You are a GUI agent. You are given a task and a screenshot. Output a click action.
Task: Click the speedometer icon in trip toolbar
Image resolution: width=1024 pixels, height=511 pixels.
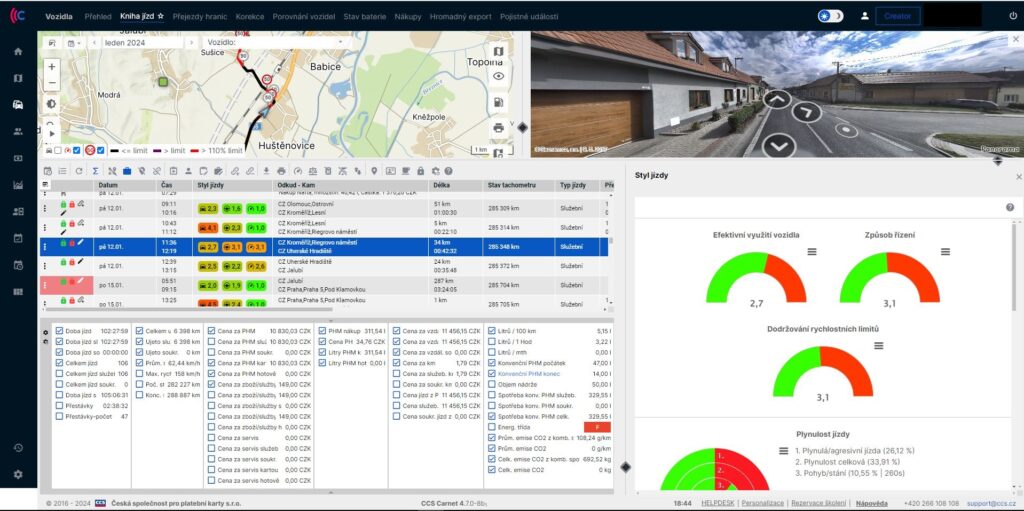pyautogui.click(x=298, y=171)
